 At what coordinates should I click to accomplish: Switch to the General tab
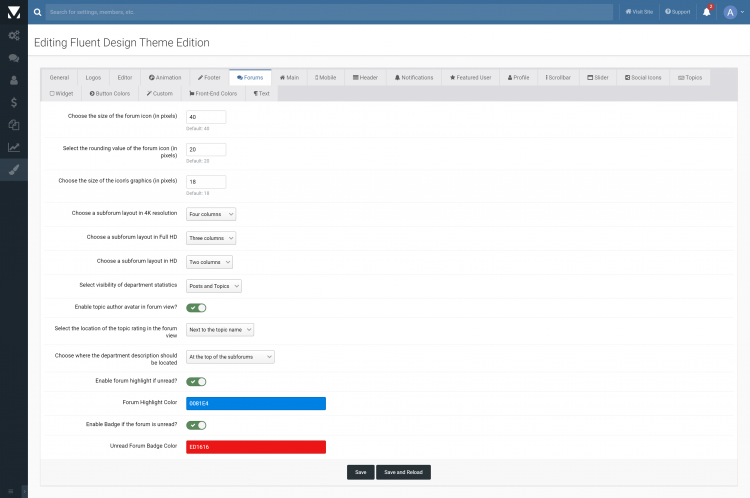59,77
